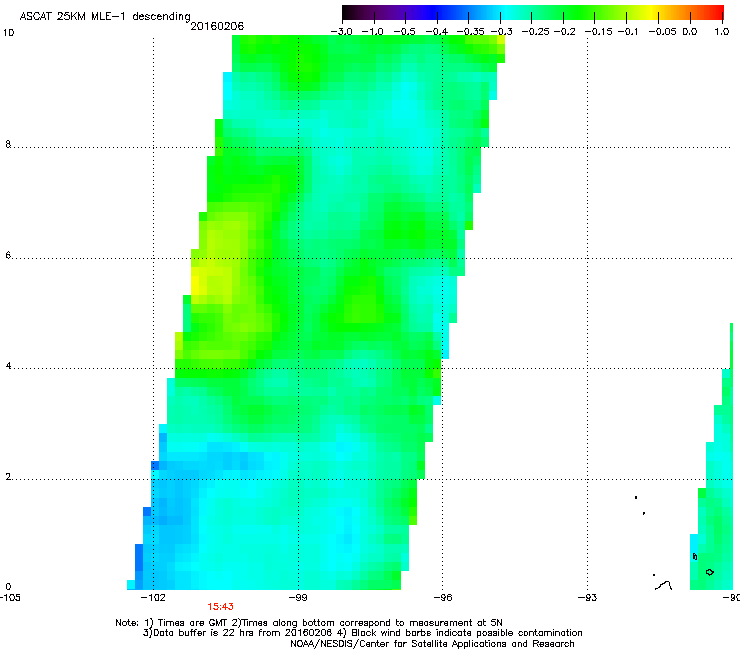Click the -102 longitude axis label

click(x=154, y=598)
